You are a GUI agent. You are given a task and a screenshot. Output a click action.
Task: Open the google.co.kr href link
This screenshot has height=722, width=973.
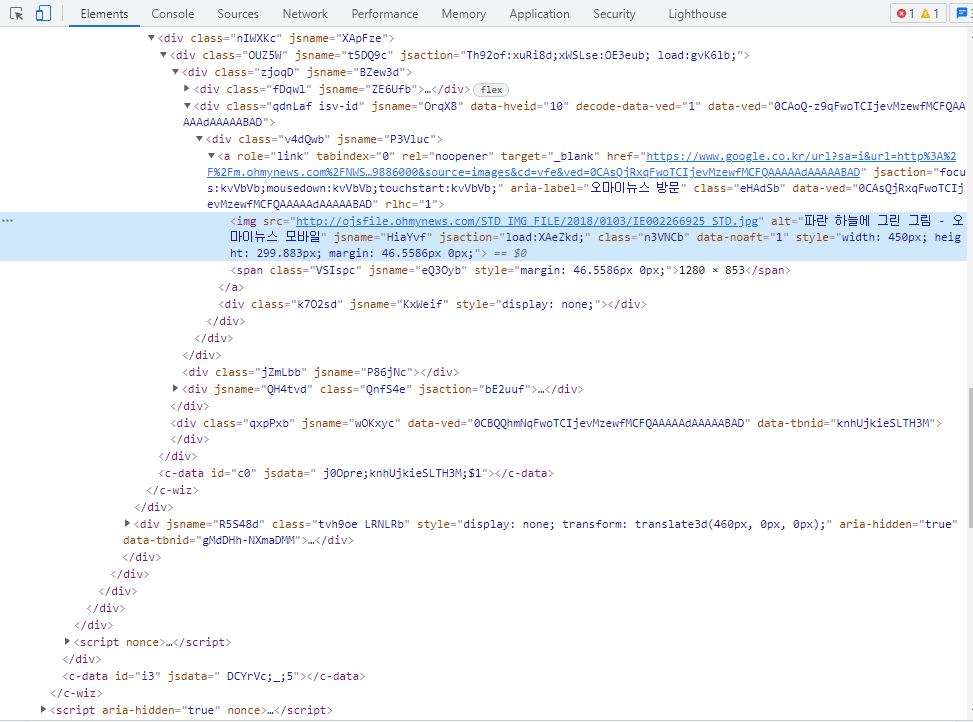pos(581,164)
